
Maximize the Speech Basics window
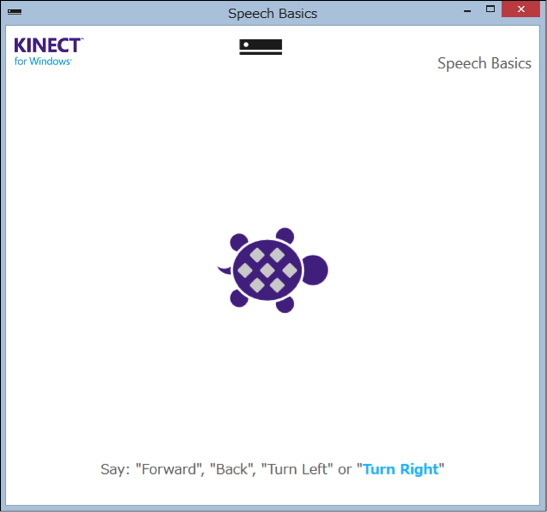490,9
